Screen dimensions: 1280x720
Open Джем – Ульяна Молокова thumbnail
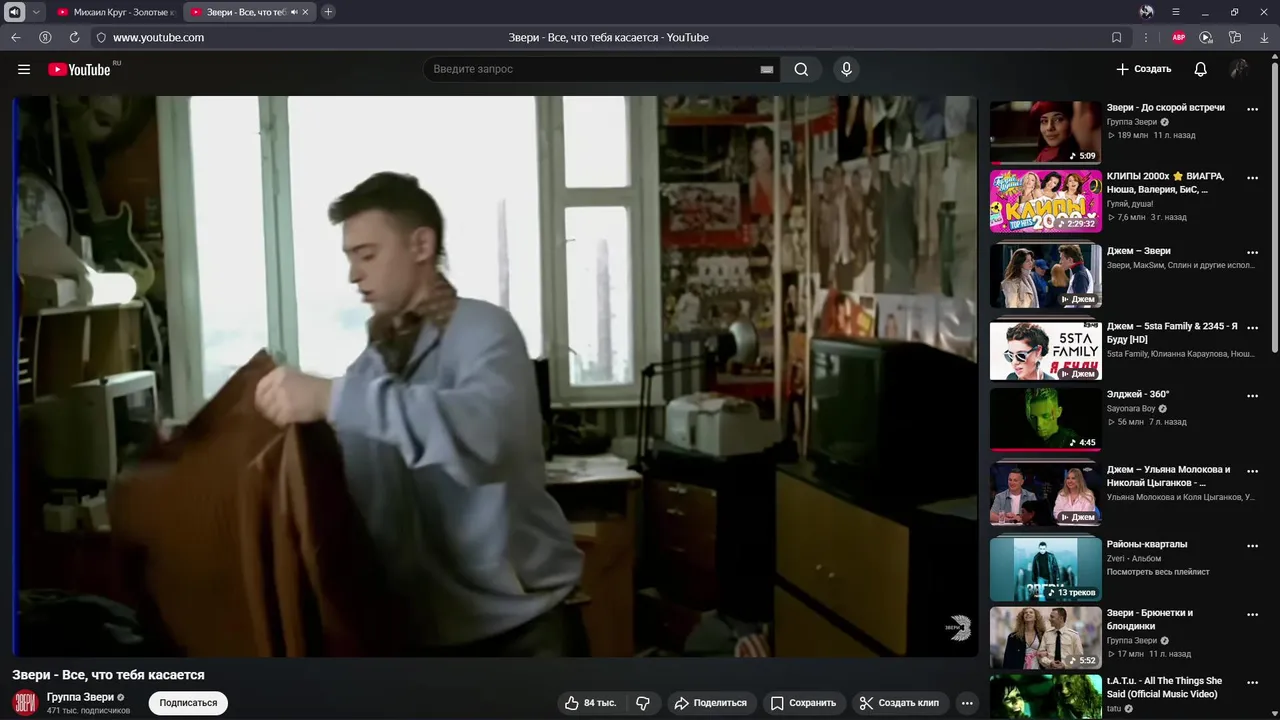coord(1045,494)
